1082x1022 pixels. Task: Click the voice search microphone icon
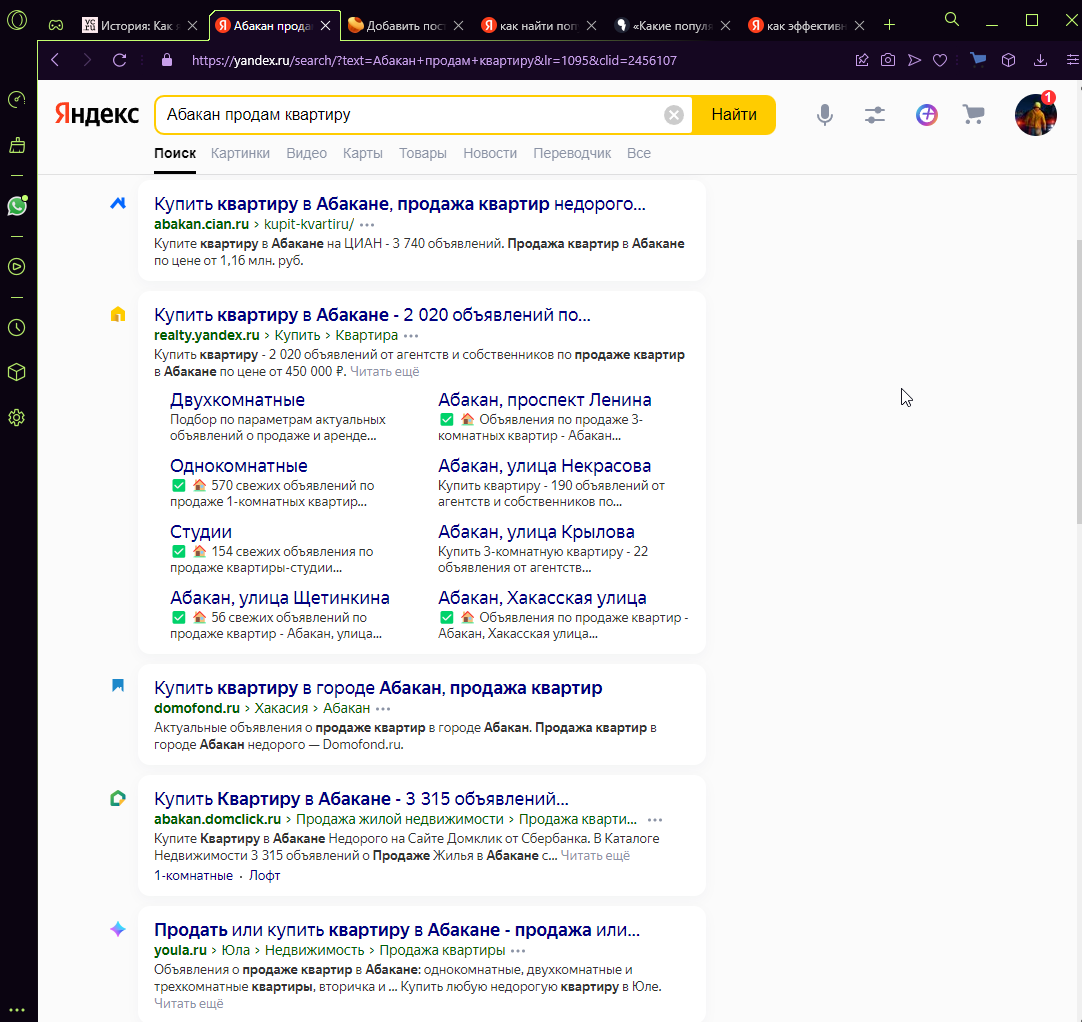[825, 115]
